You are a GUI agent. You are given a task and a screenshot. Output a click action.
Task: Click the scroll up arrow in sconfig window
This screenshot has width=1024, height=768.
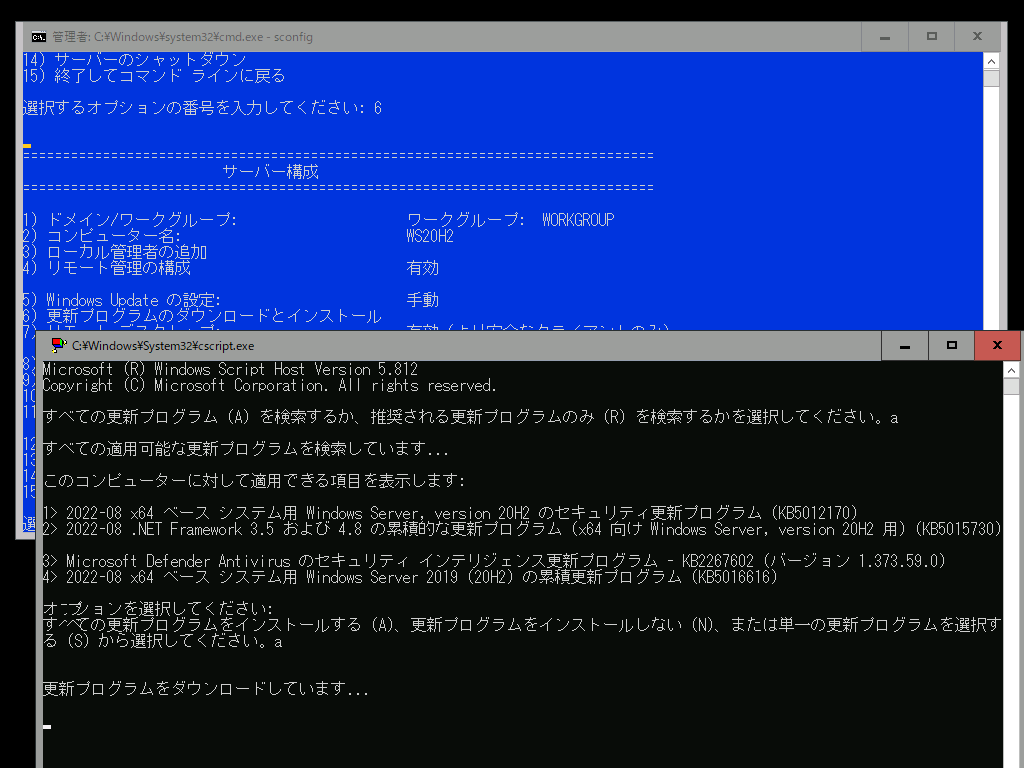click(x=991, y=60)
